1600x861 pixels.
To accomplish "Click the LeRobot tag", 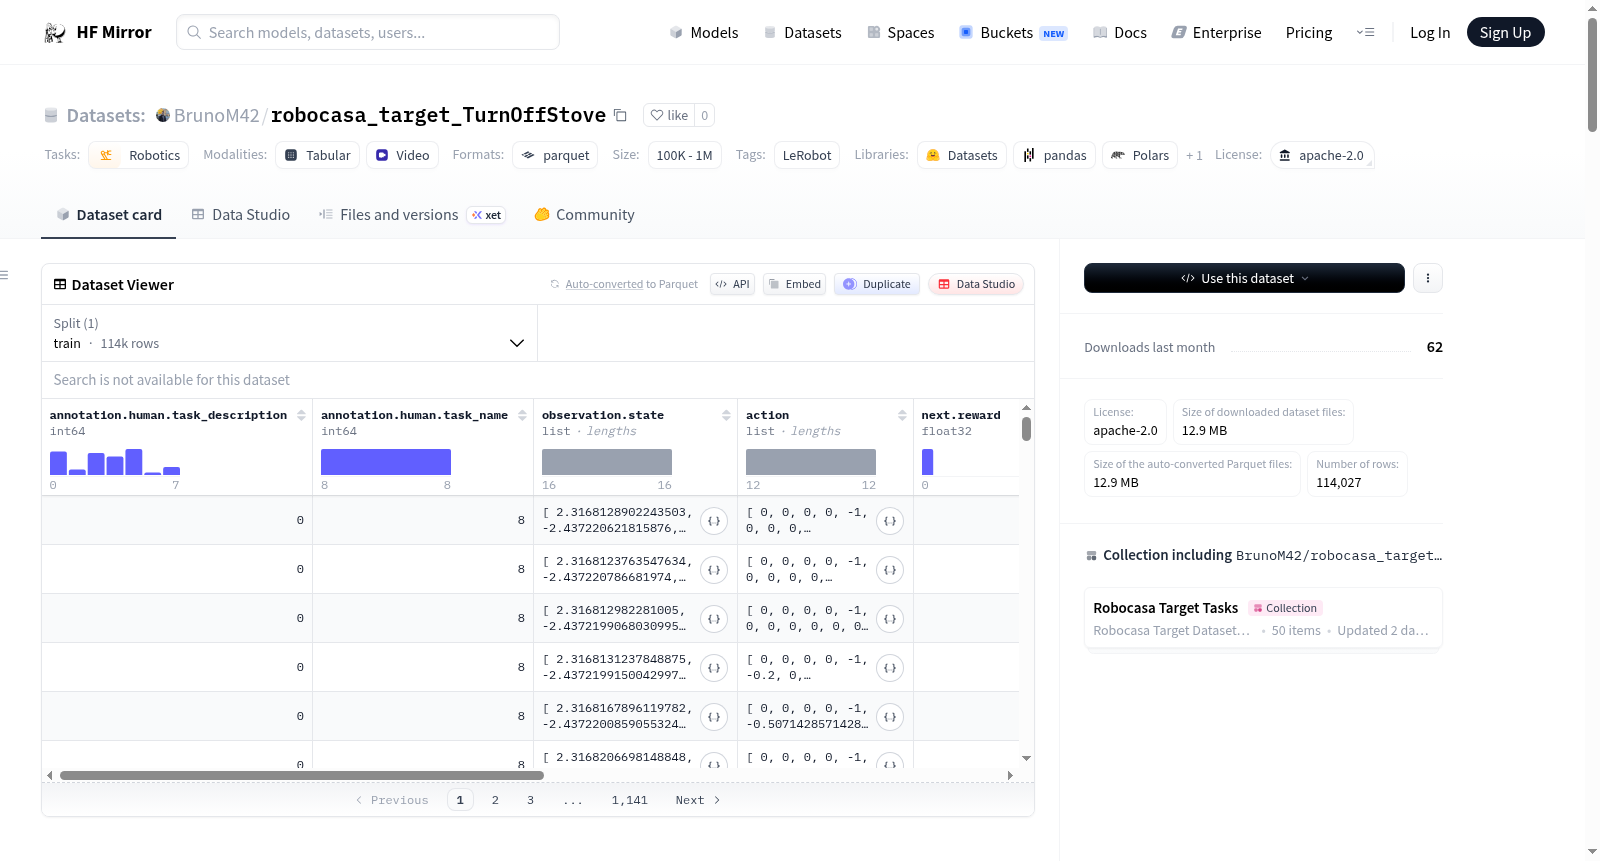I will coord(807,155).
